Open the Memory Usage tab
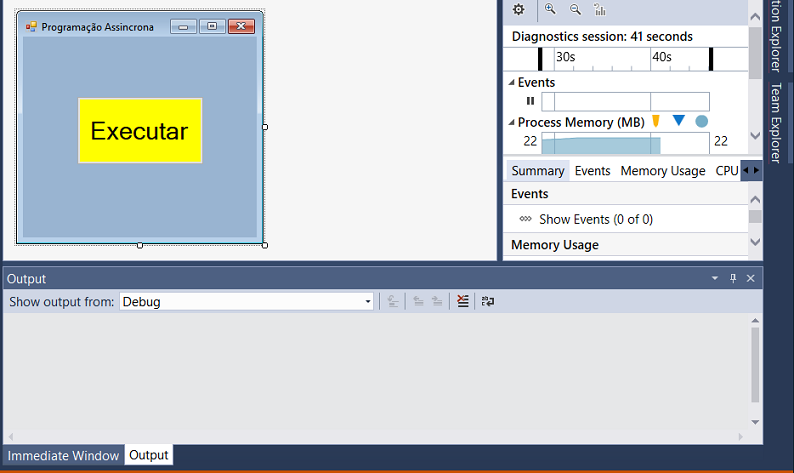This screenshot has width=794, height=473. point(663,171)
